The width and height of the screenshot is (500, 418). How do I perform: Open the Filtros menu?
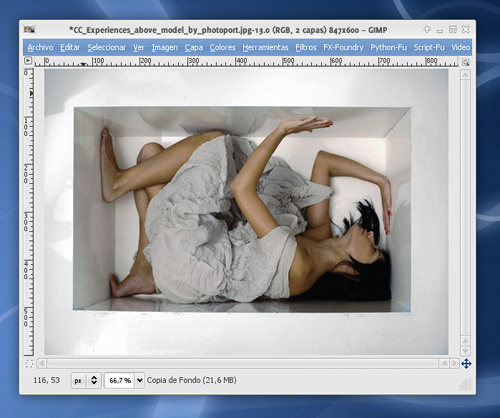306,47
